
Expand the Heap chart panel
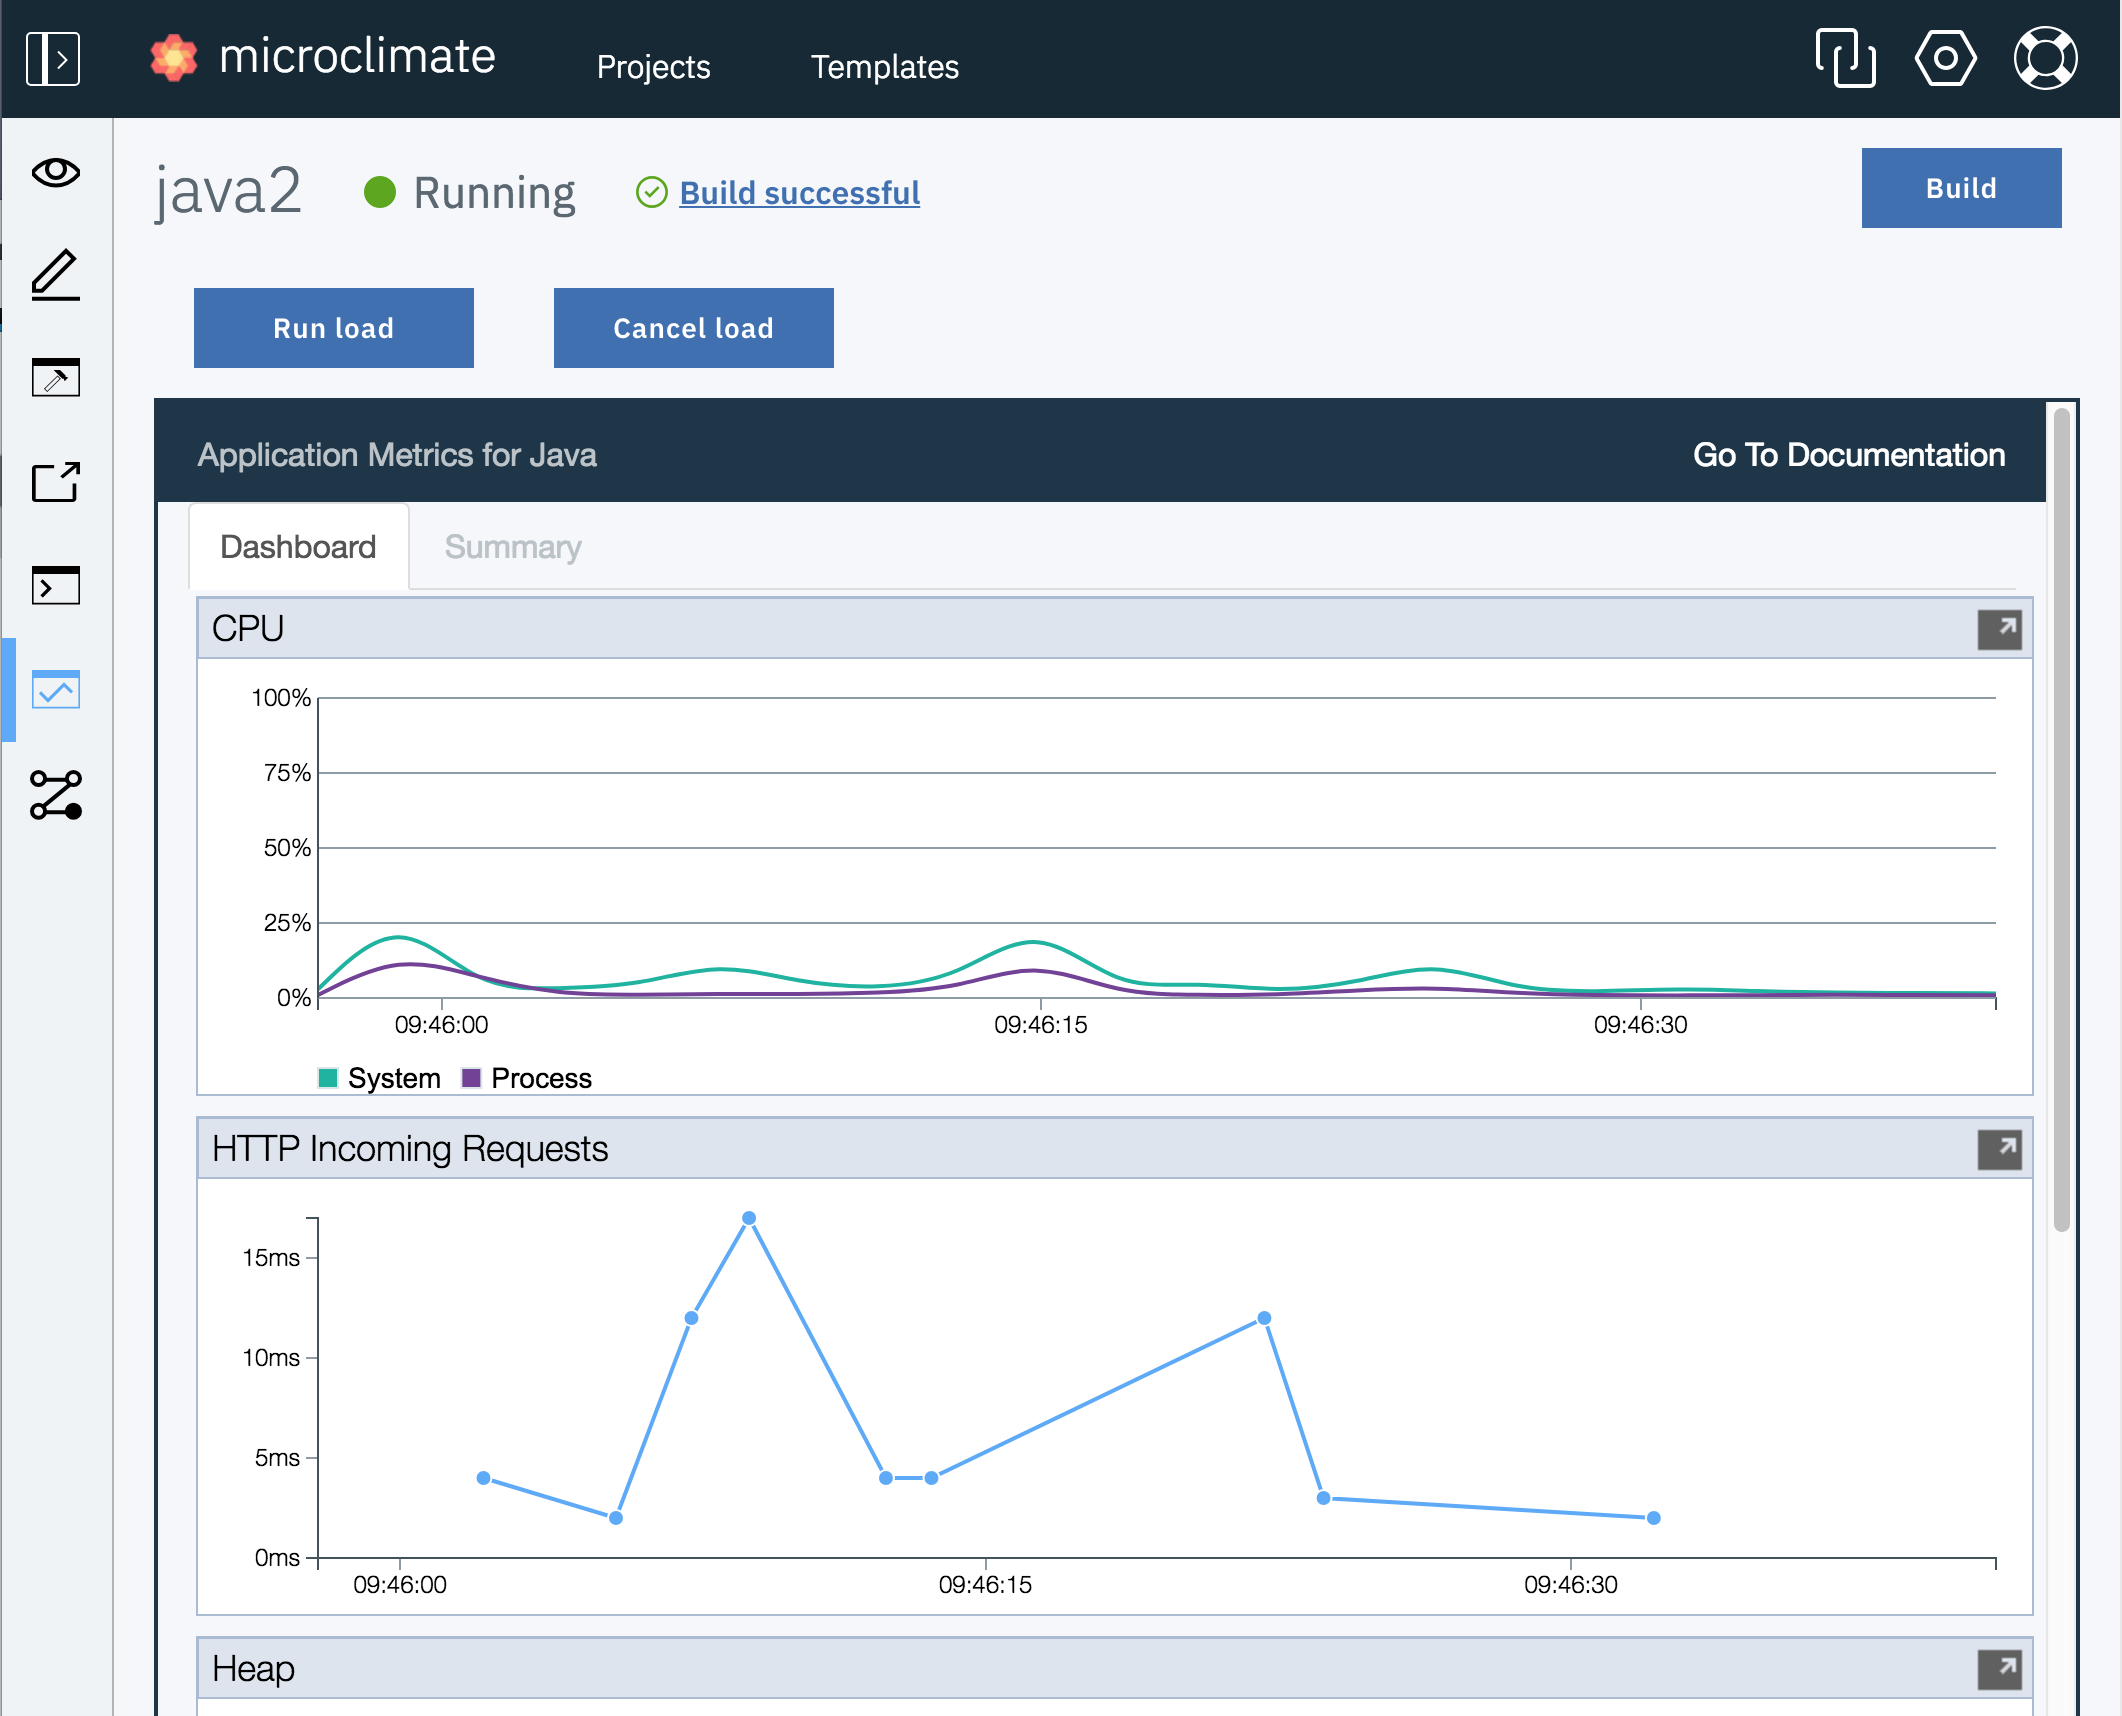click(1999, 1669)
